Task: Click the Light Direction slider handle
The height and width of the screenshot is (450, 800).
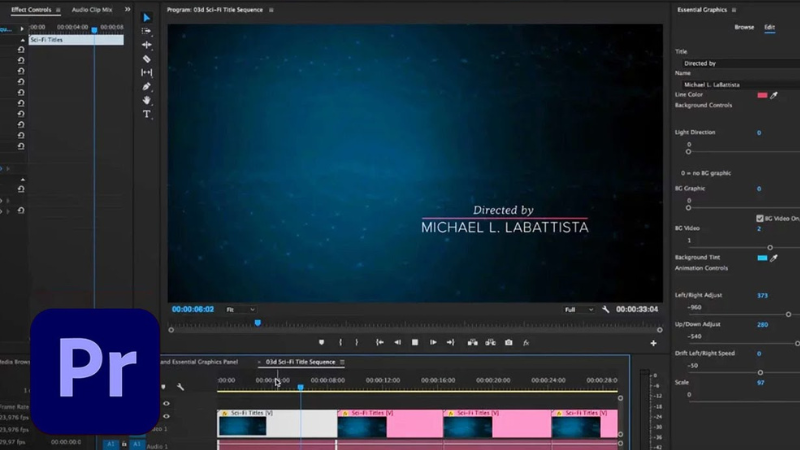Action: coord(688,152)
